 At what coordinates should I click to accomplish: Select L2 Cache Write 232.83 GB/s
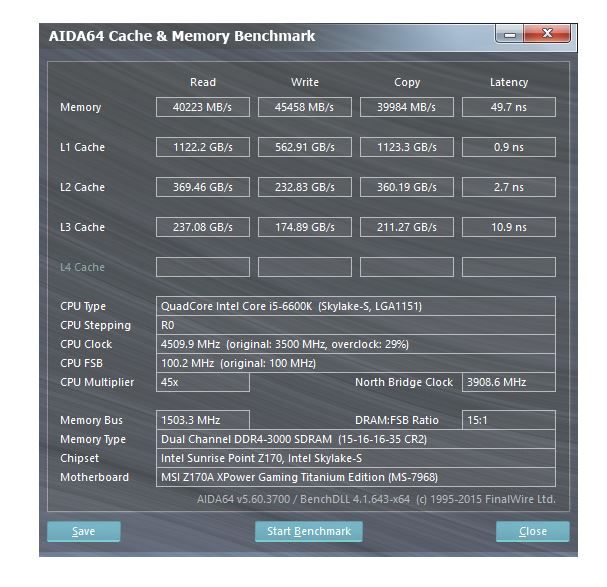tap(305, 187)
